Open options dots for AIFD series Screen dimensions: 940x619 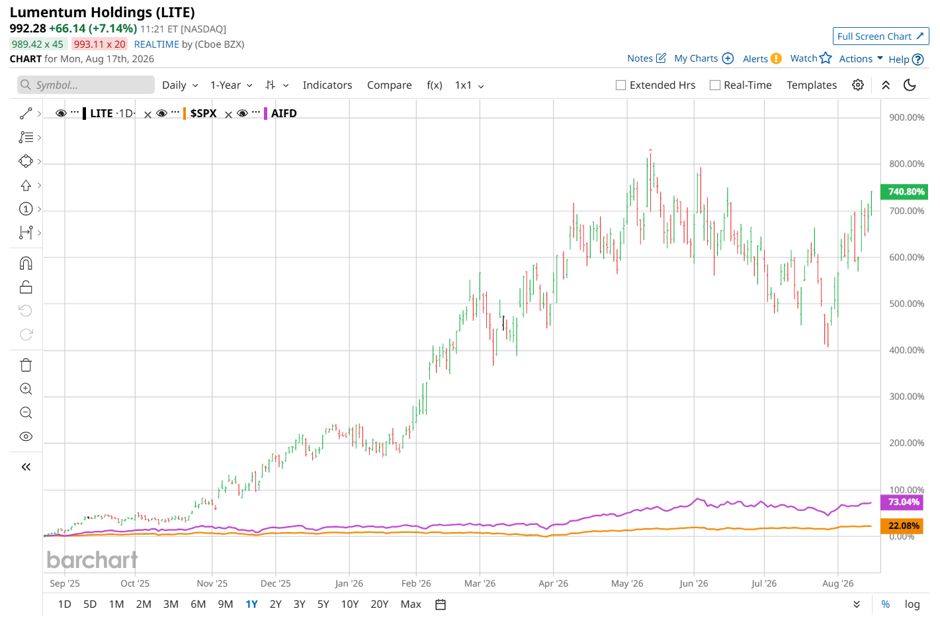(256, 113)
